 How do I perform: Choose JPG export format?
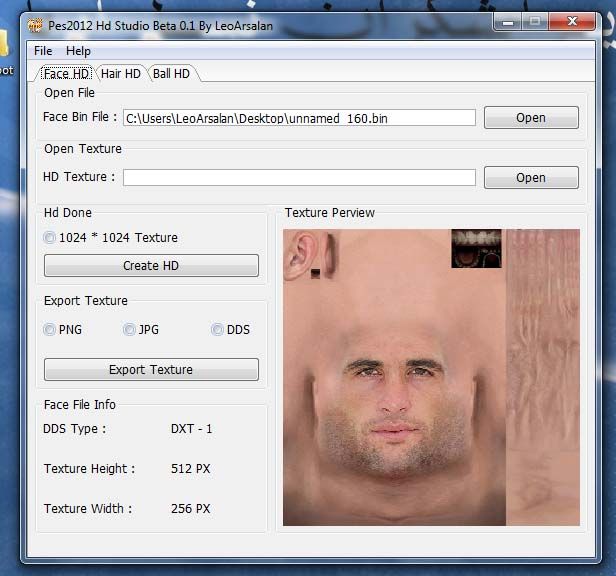(129, 329)
